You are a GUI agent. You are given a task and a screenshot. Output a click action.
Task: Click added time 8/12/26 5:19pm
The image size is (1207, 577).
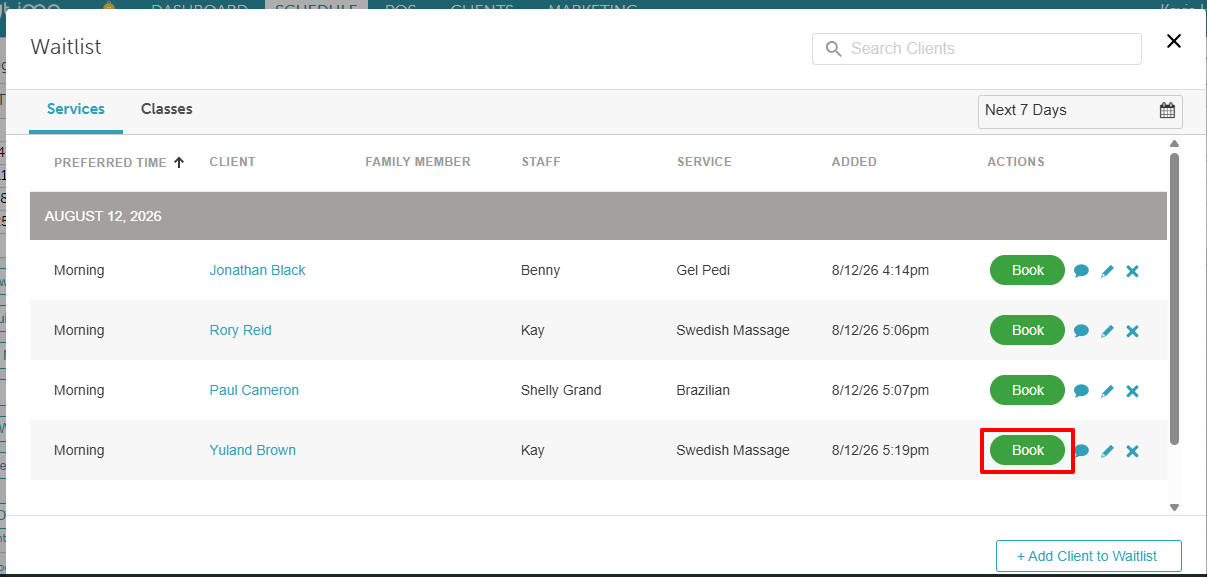(x=880, y=450)
